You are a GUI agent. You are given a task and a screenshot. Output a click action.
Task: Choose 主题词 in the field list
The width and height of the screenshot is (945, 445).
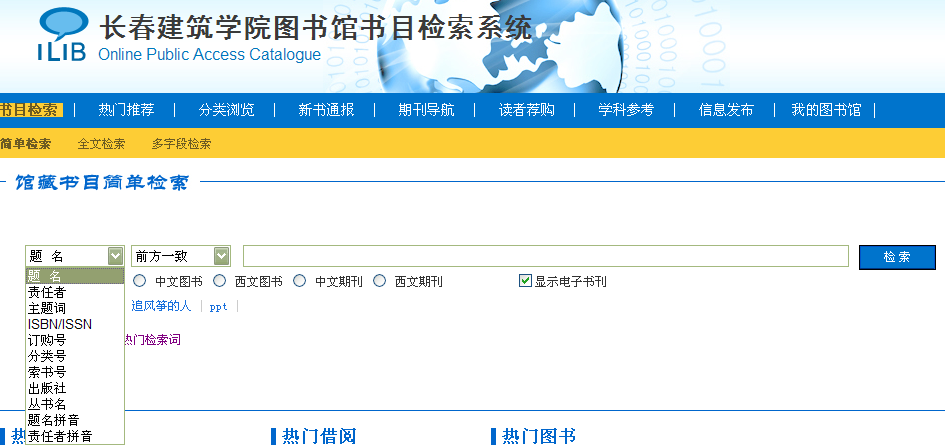[75, 308]
